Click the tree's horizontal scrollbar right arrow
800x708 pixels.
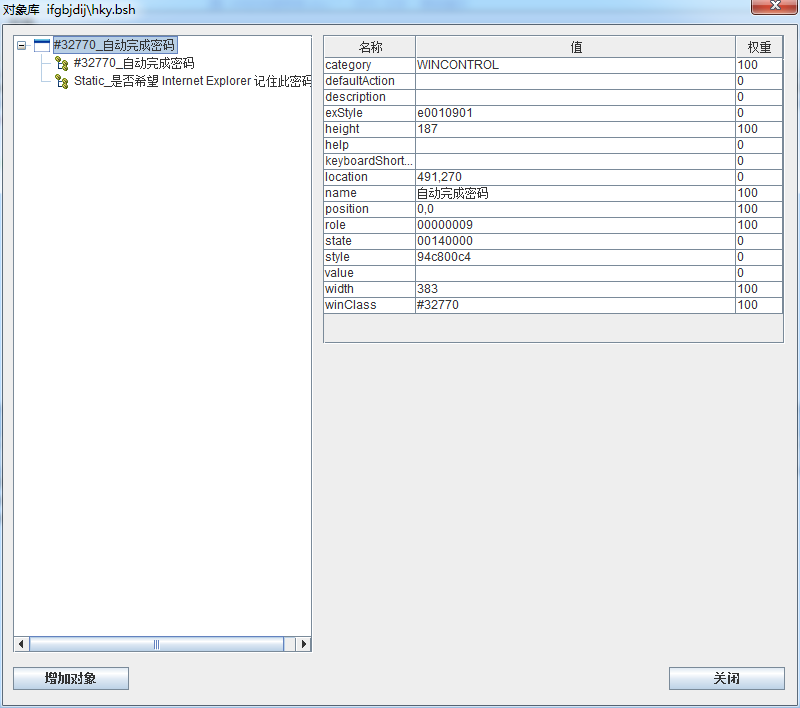coord(304,644)
